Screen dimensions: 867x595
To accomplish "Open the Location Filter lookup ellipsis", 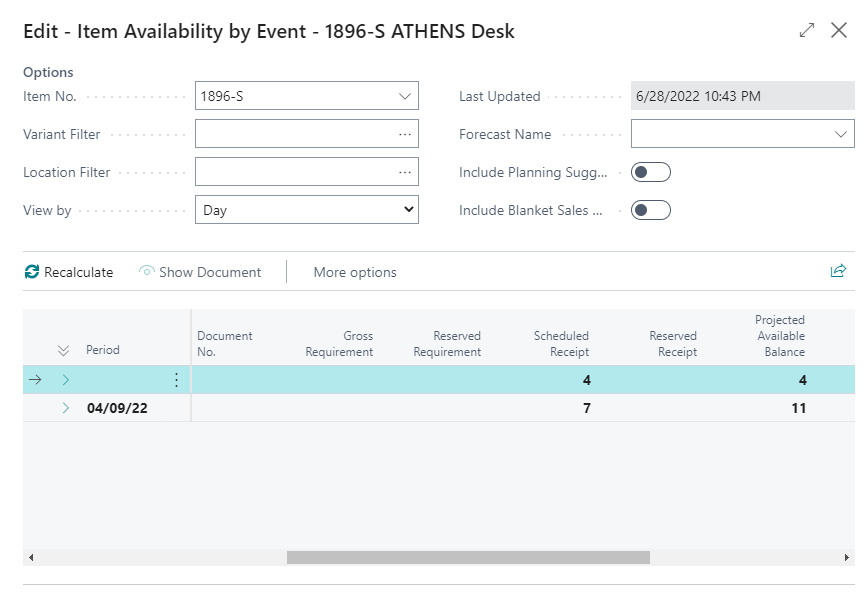I will [405, 173].
